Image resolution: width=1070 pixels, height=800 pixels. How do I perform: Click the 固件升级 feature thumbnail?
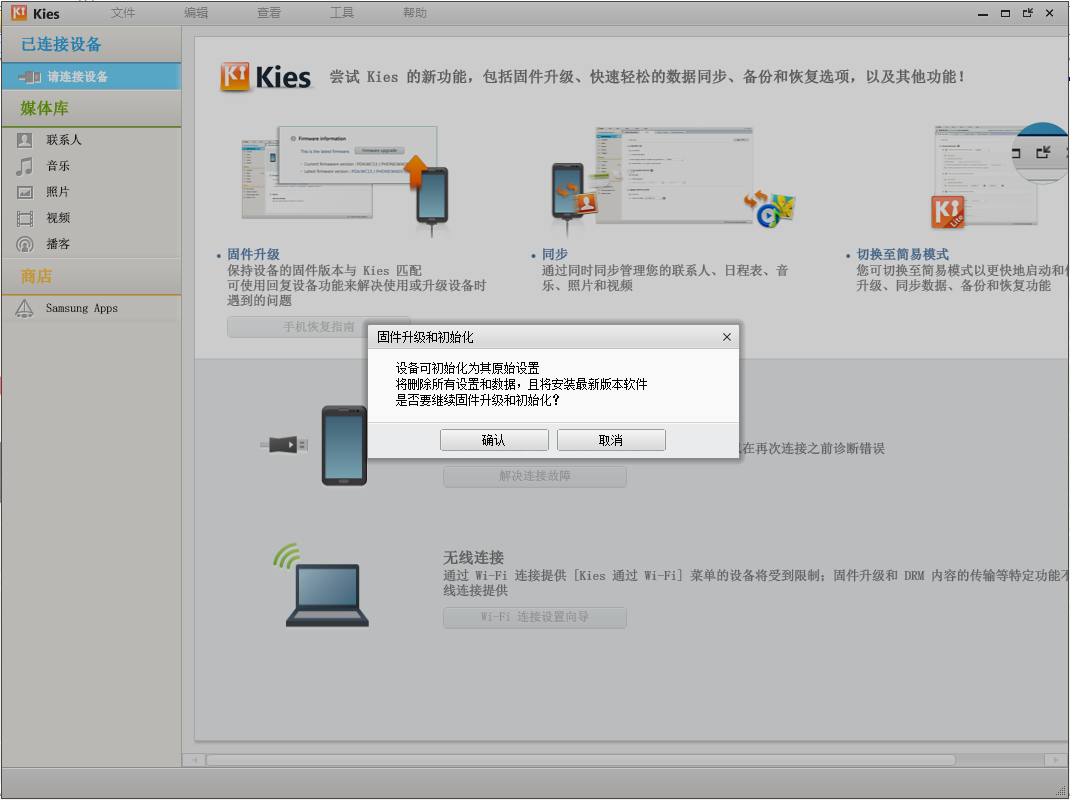[345, 181]
